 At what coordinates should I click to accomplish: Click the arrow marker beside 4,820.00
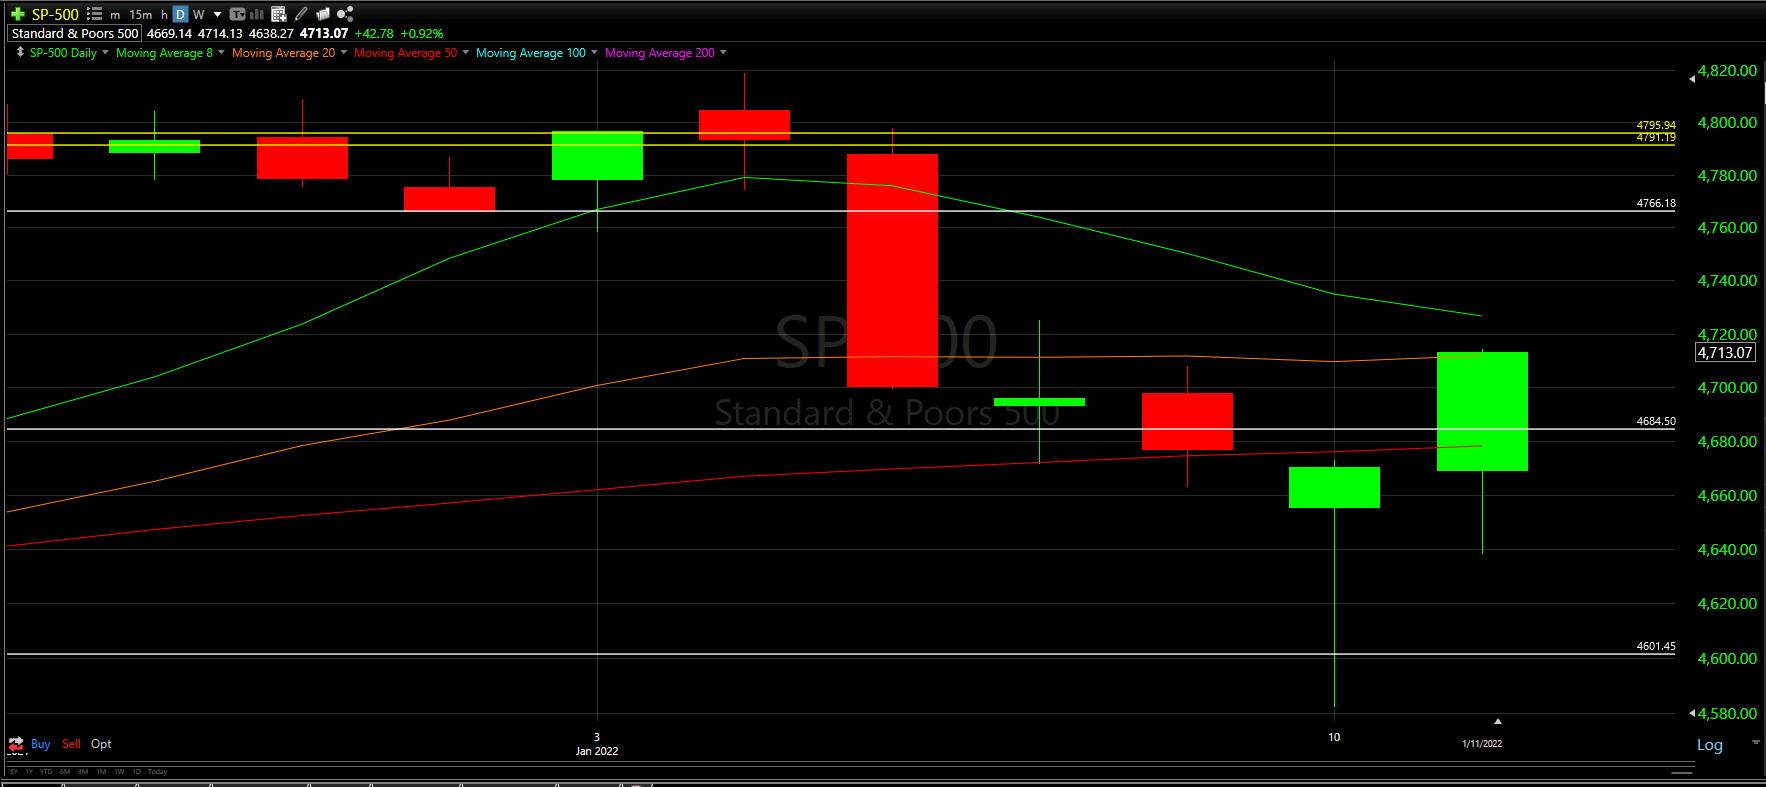coord(1692,79)
